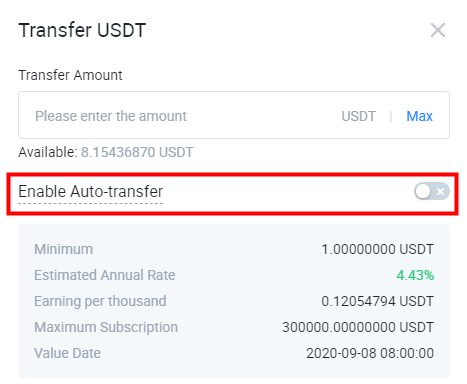The height and width of the screenshot is (384, 467).
Task: Click the Earning per thousand label
Action: [100, 301]
